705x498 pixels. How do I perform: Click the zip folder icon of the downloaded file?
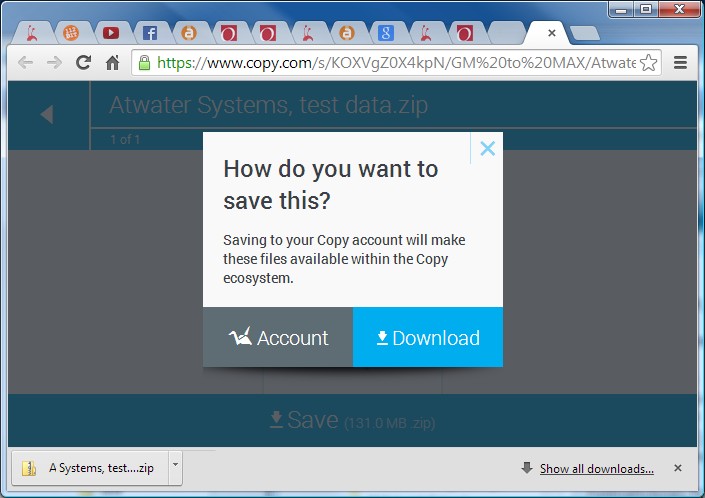click(x=29, y=468)
